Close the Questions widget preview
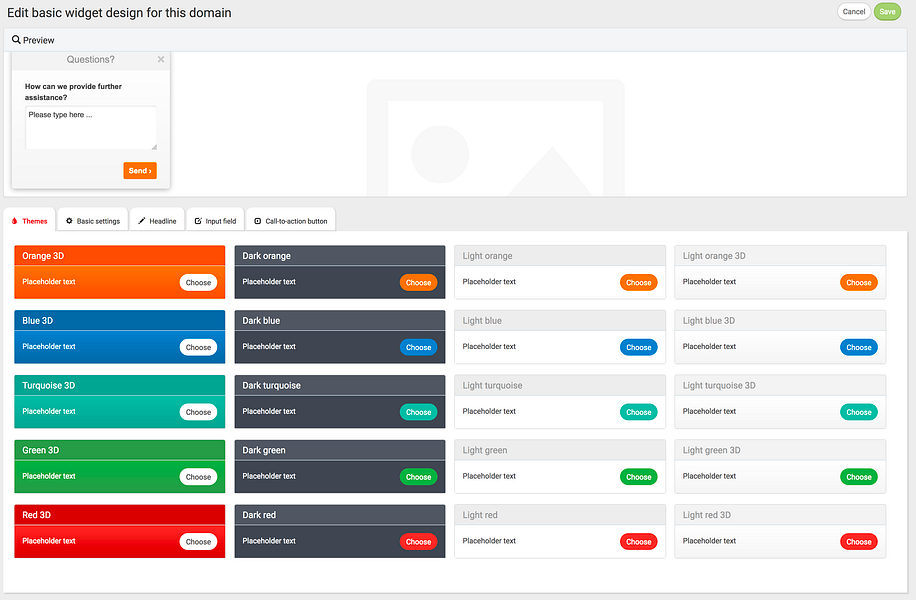This screenshot has height=600, width=916. (x=161, y=60)
